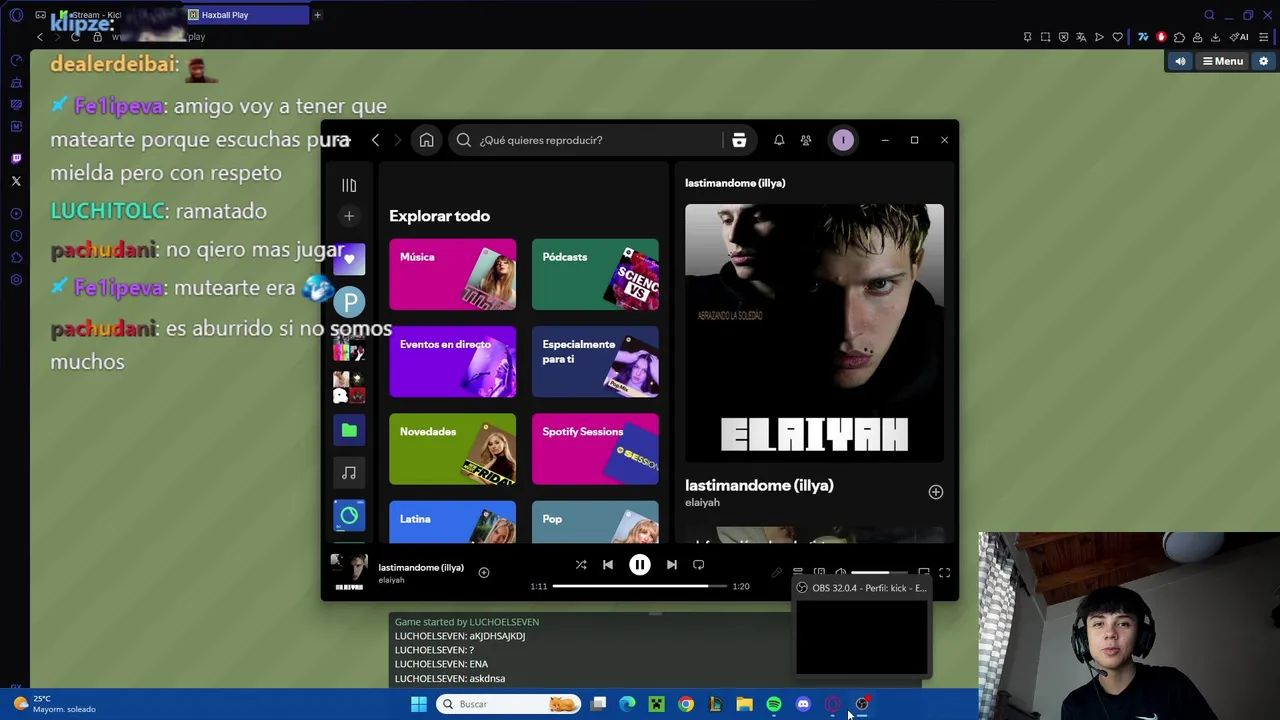This screenshot has width=1280, height=720.
Task: Open Spotify friend activity icon
Action: tap(806, 140)
